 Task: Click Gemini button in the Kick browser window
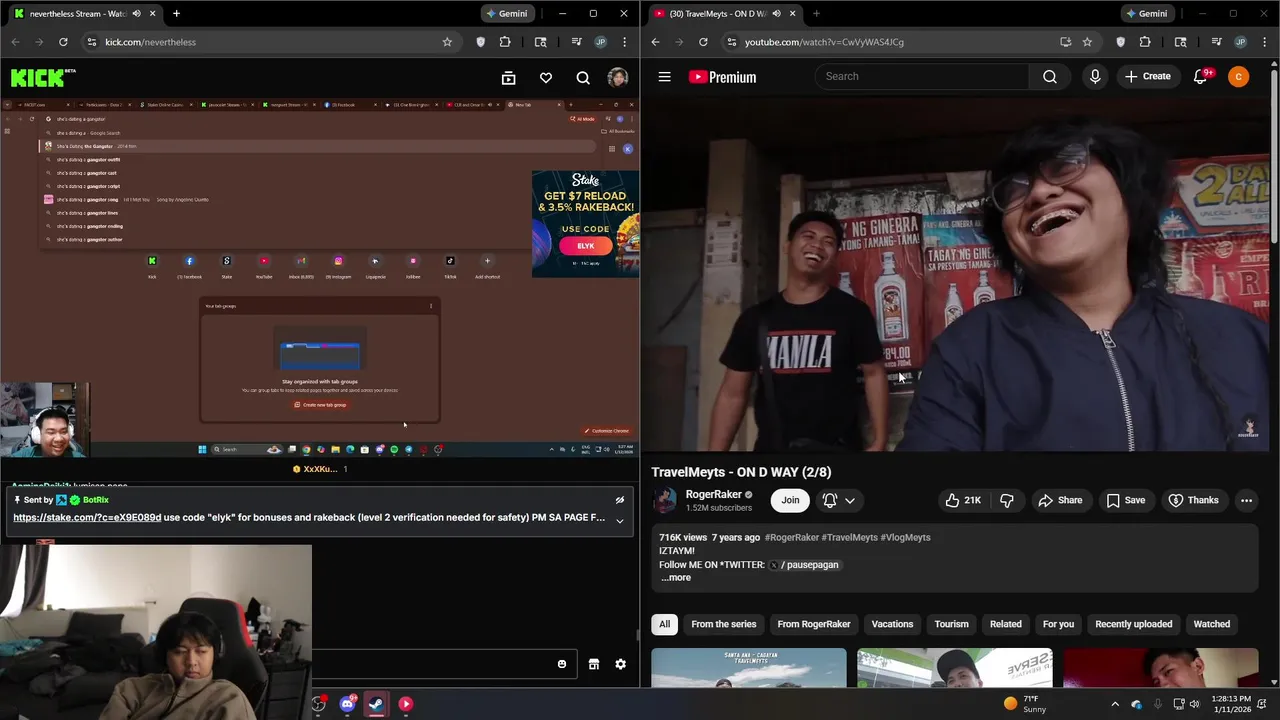(506, 14)
